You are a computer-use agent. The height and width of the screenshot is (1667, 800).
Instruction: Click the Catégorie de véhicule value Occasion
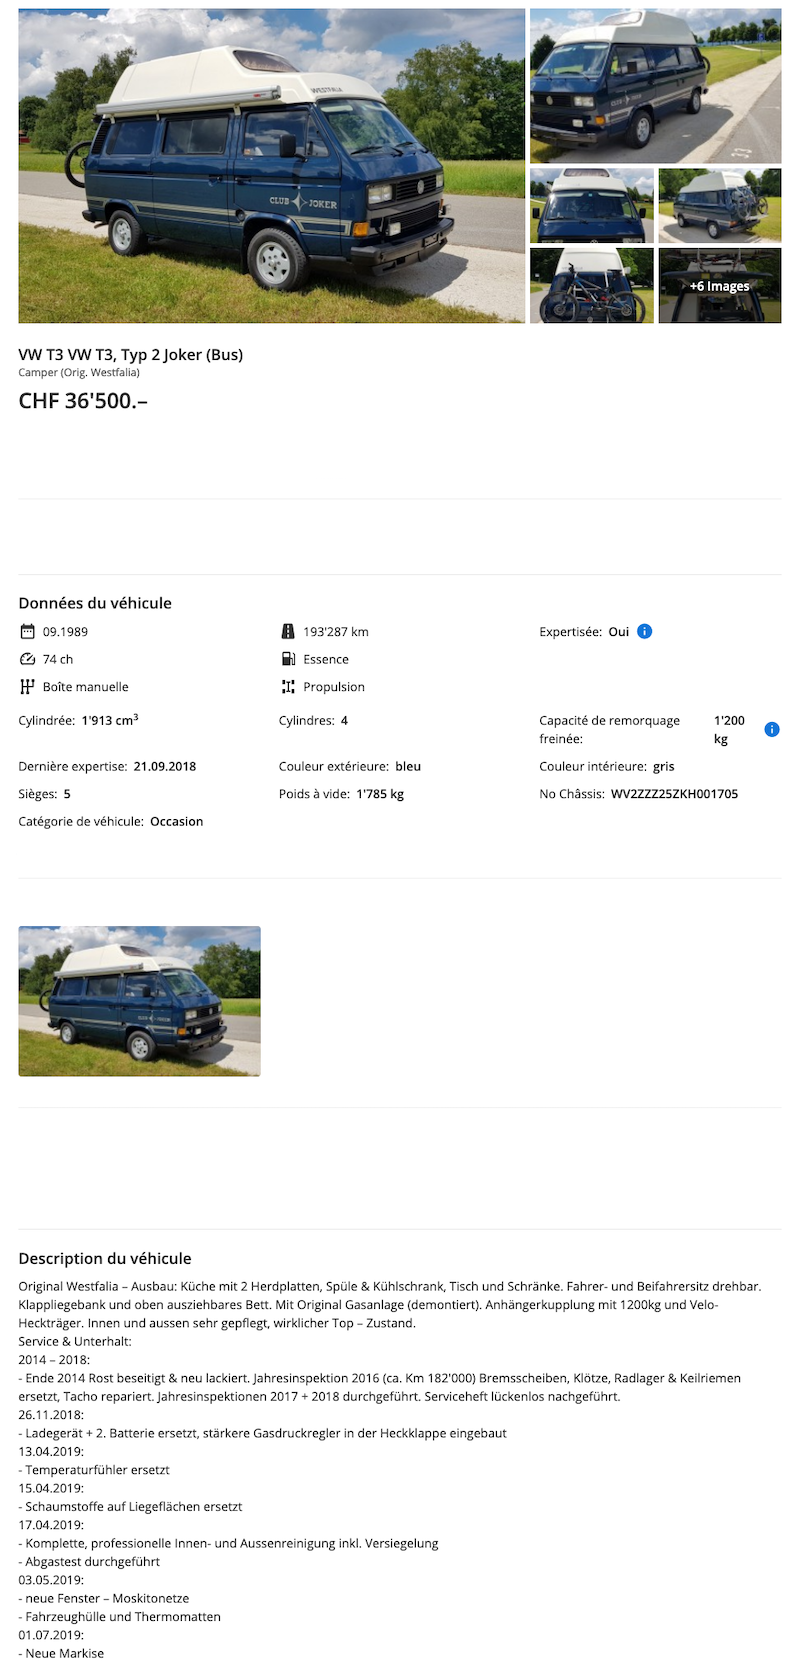(177, 821)
